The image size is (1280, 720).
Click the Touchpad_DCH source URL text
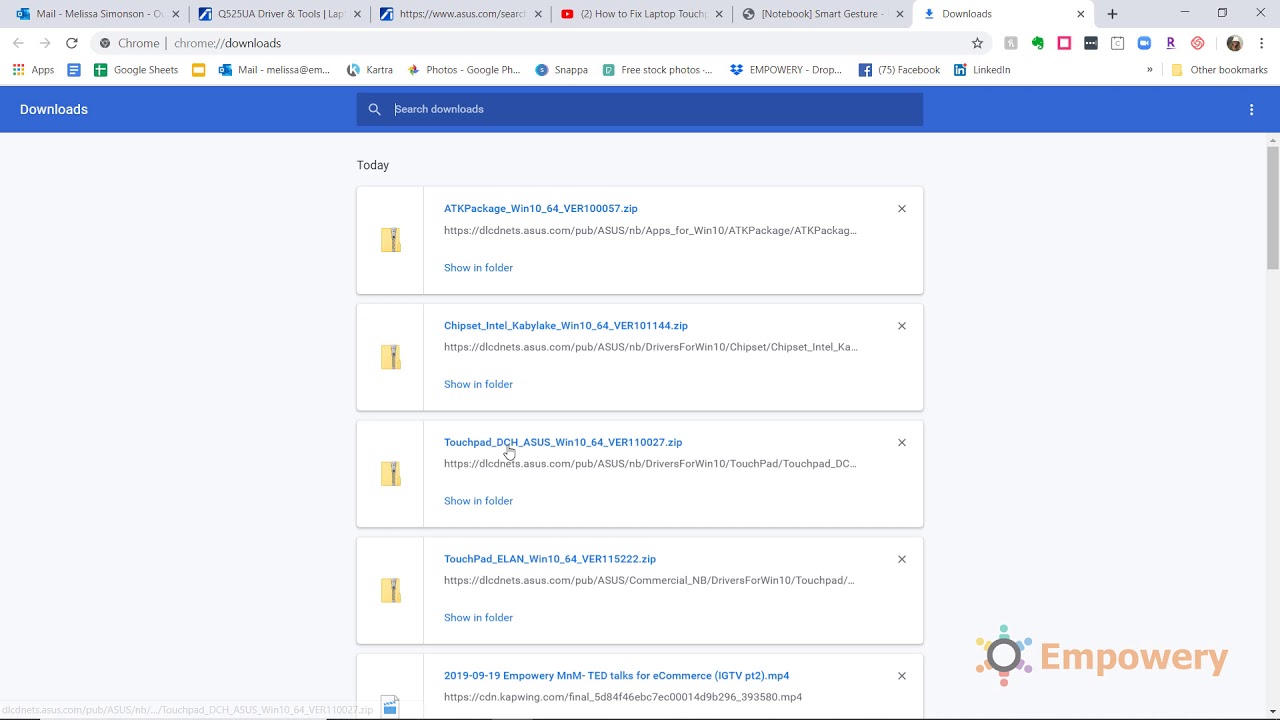tap(650, 464)
